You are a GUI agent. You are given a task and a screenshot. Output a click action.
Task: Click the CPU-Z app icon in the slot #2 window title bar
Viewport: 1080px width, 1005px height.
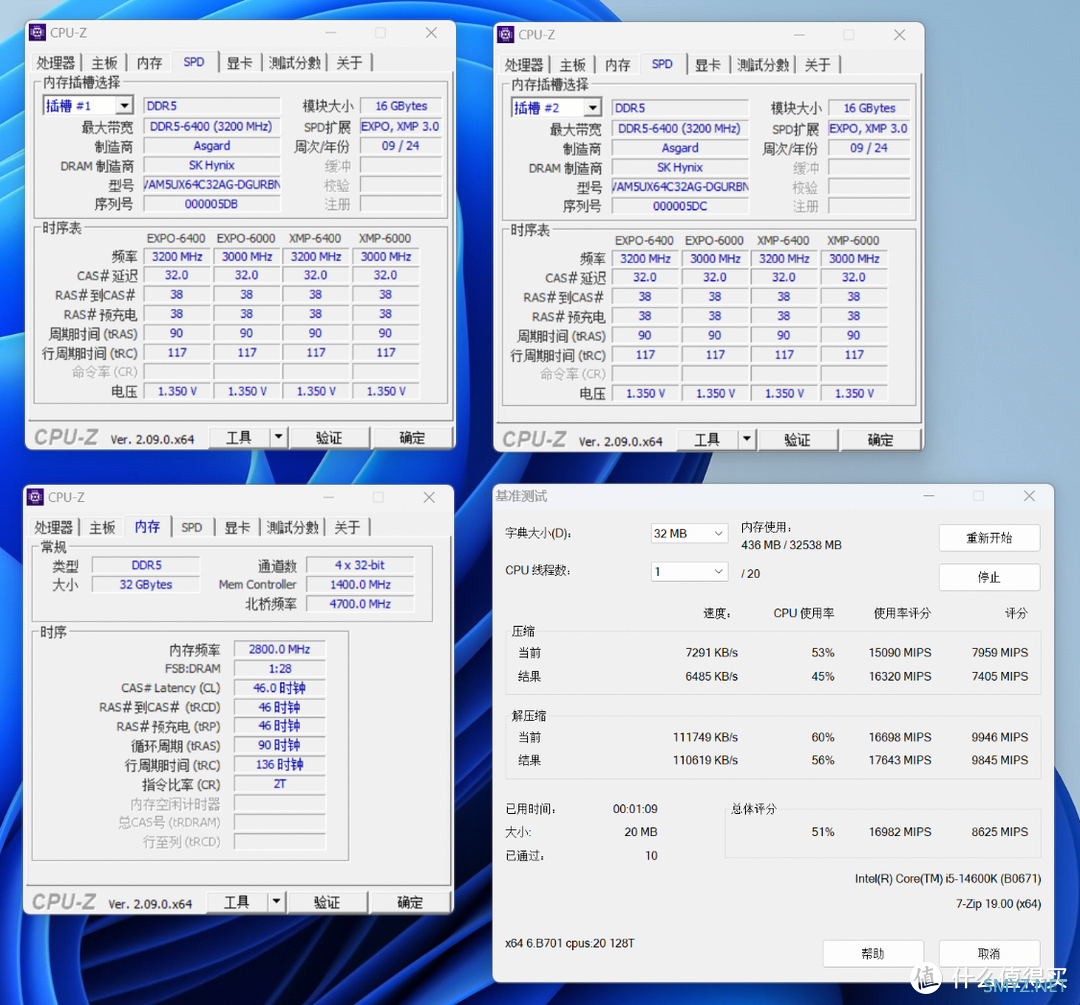coord(506,34)
